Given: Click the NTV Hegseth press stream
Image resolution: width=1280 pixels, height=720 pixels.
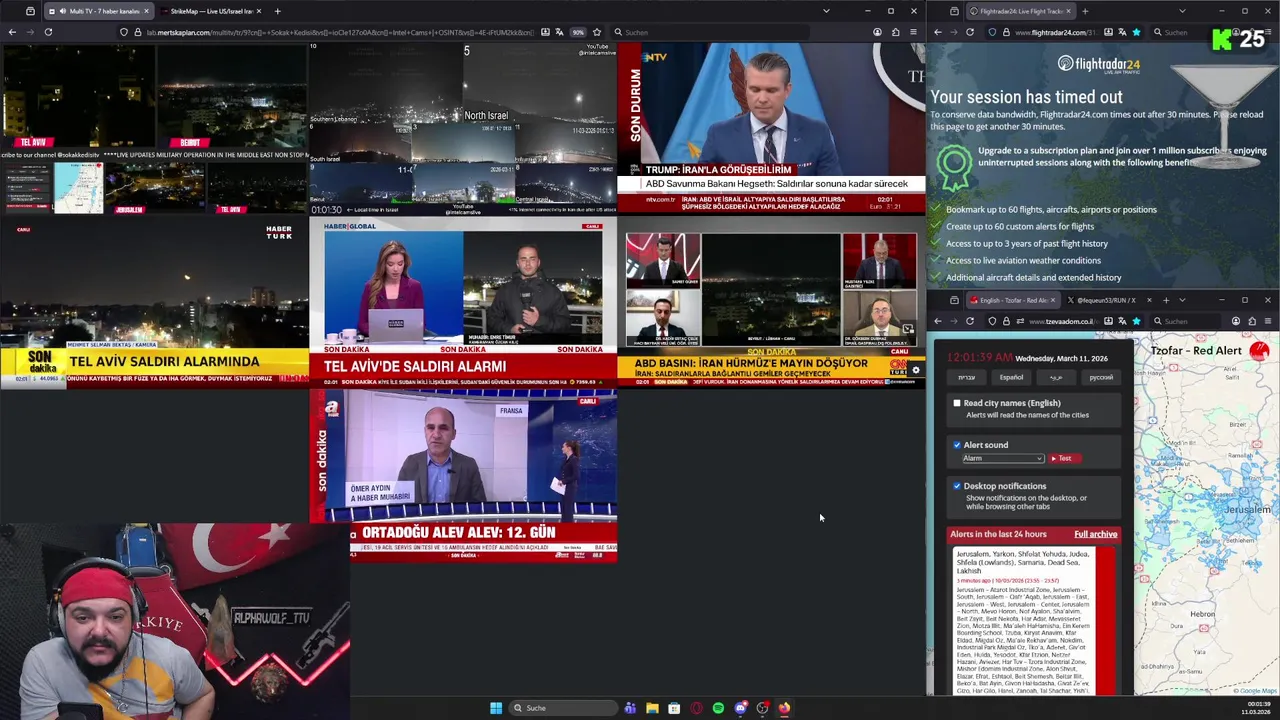Looking at the screenshot, I should pyautogui.click(x=771, y=128).
